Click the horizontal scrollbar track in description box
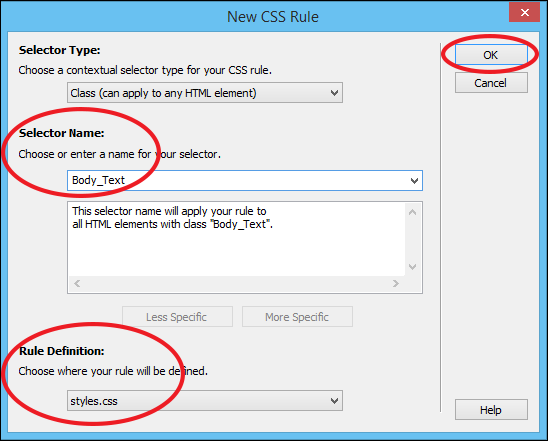Viewport: 548px width, 441px height. (x=236, y=283)
